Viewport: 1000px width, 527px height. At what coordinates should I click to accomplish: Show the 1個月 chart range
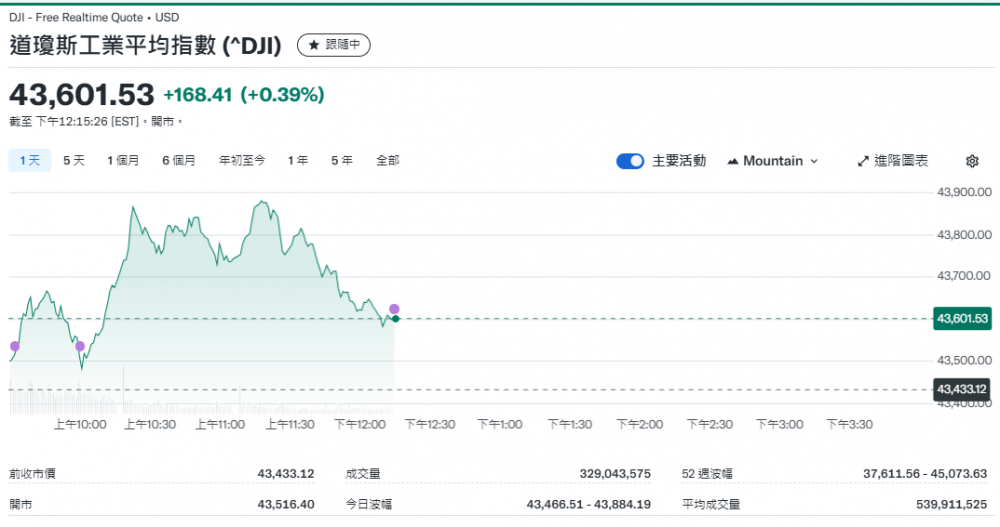[123, 160]
